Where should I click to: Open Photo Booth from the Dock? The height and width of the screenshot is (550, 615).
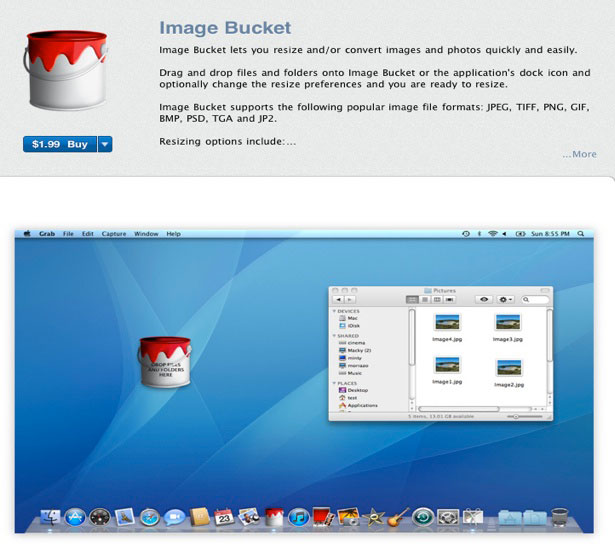point(323,517)
